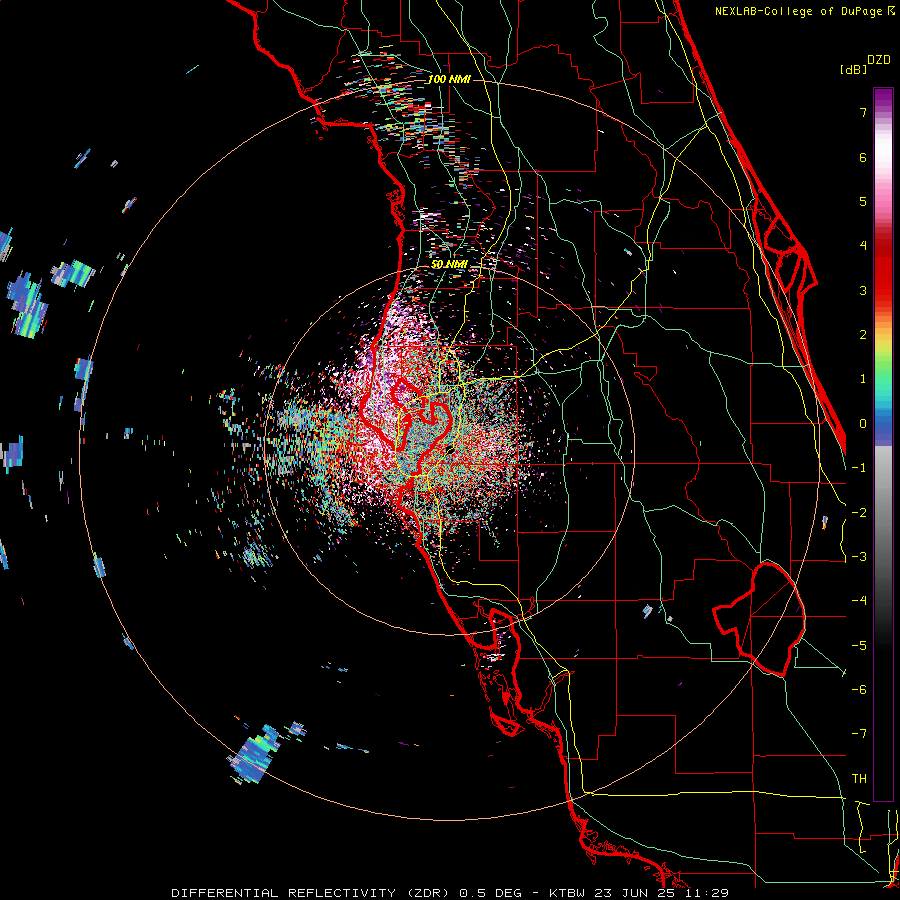900x900 pixels.
Task: Pick the yellow band of the color scale
Action: click(883, 344)
